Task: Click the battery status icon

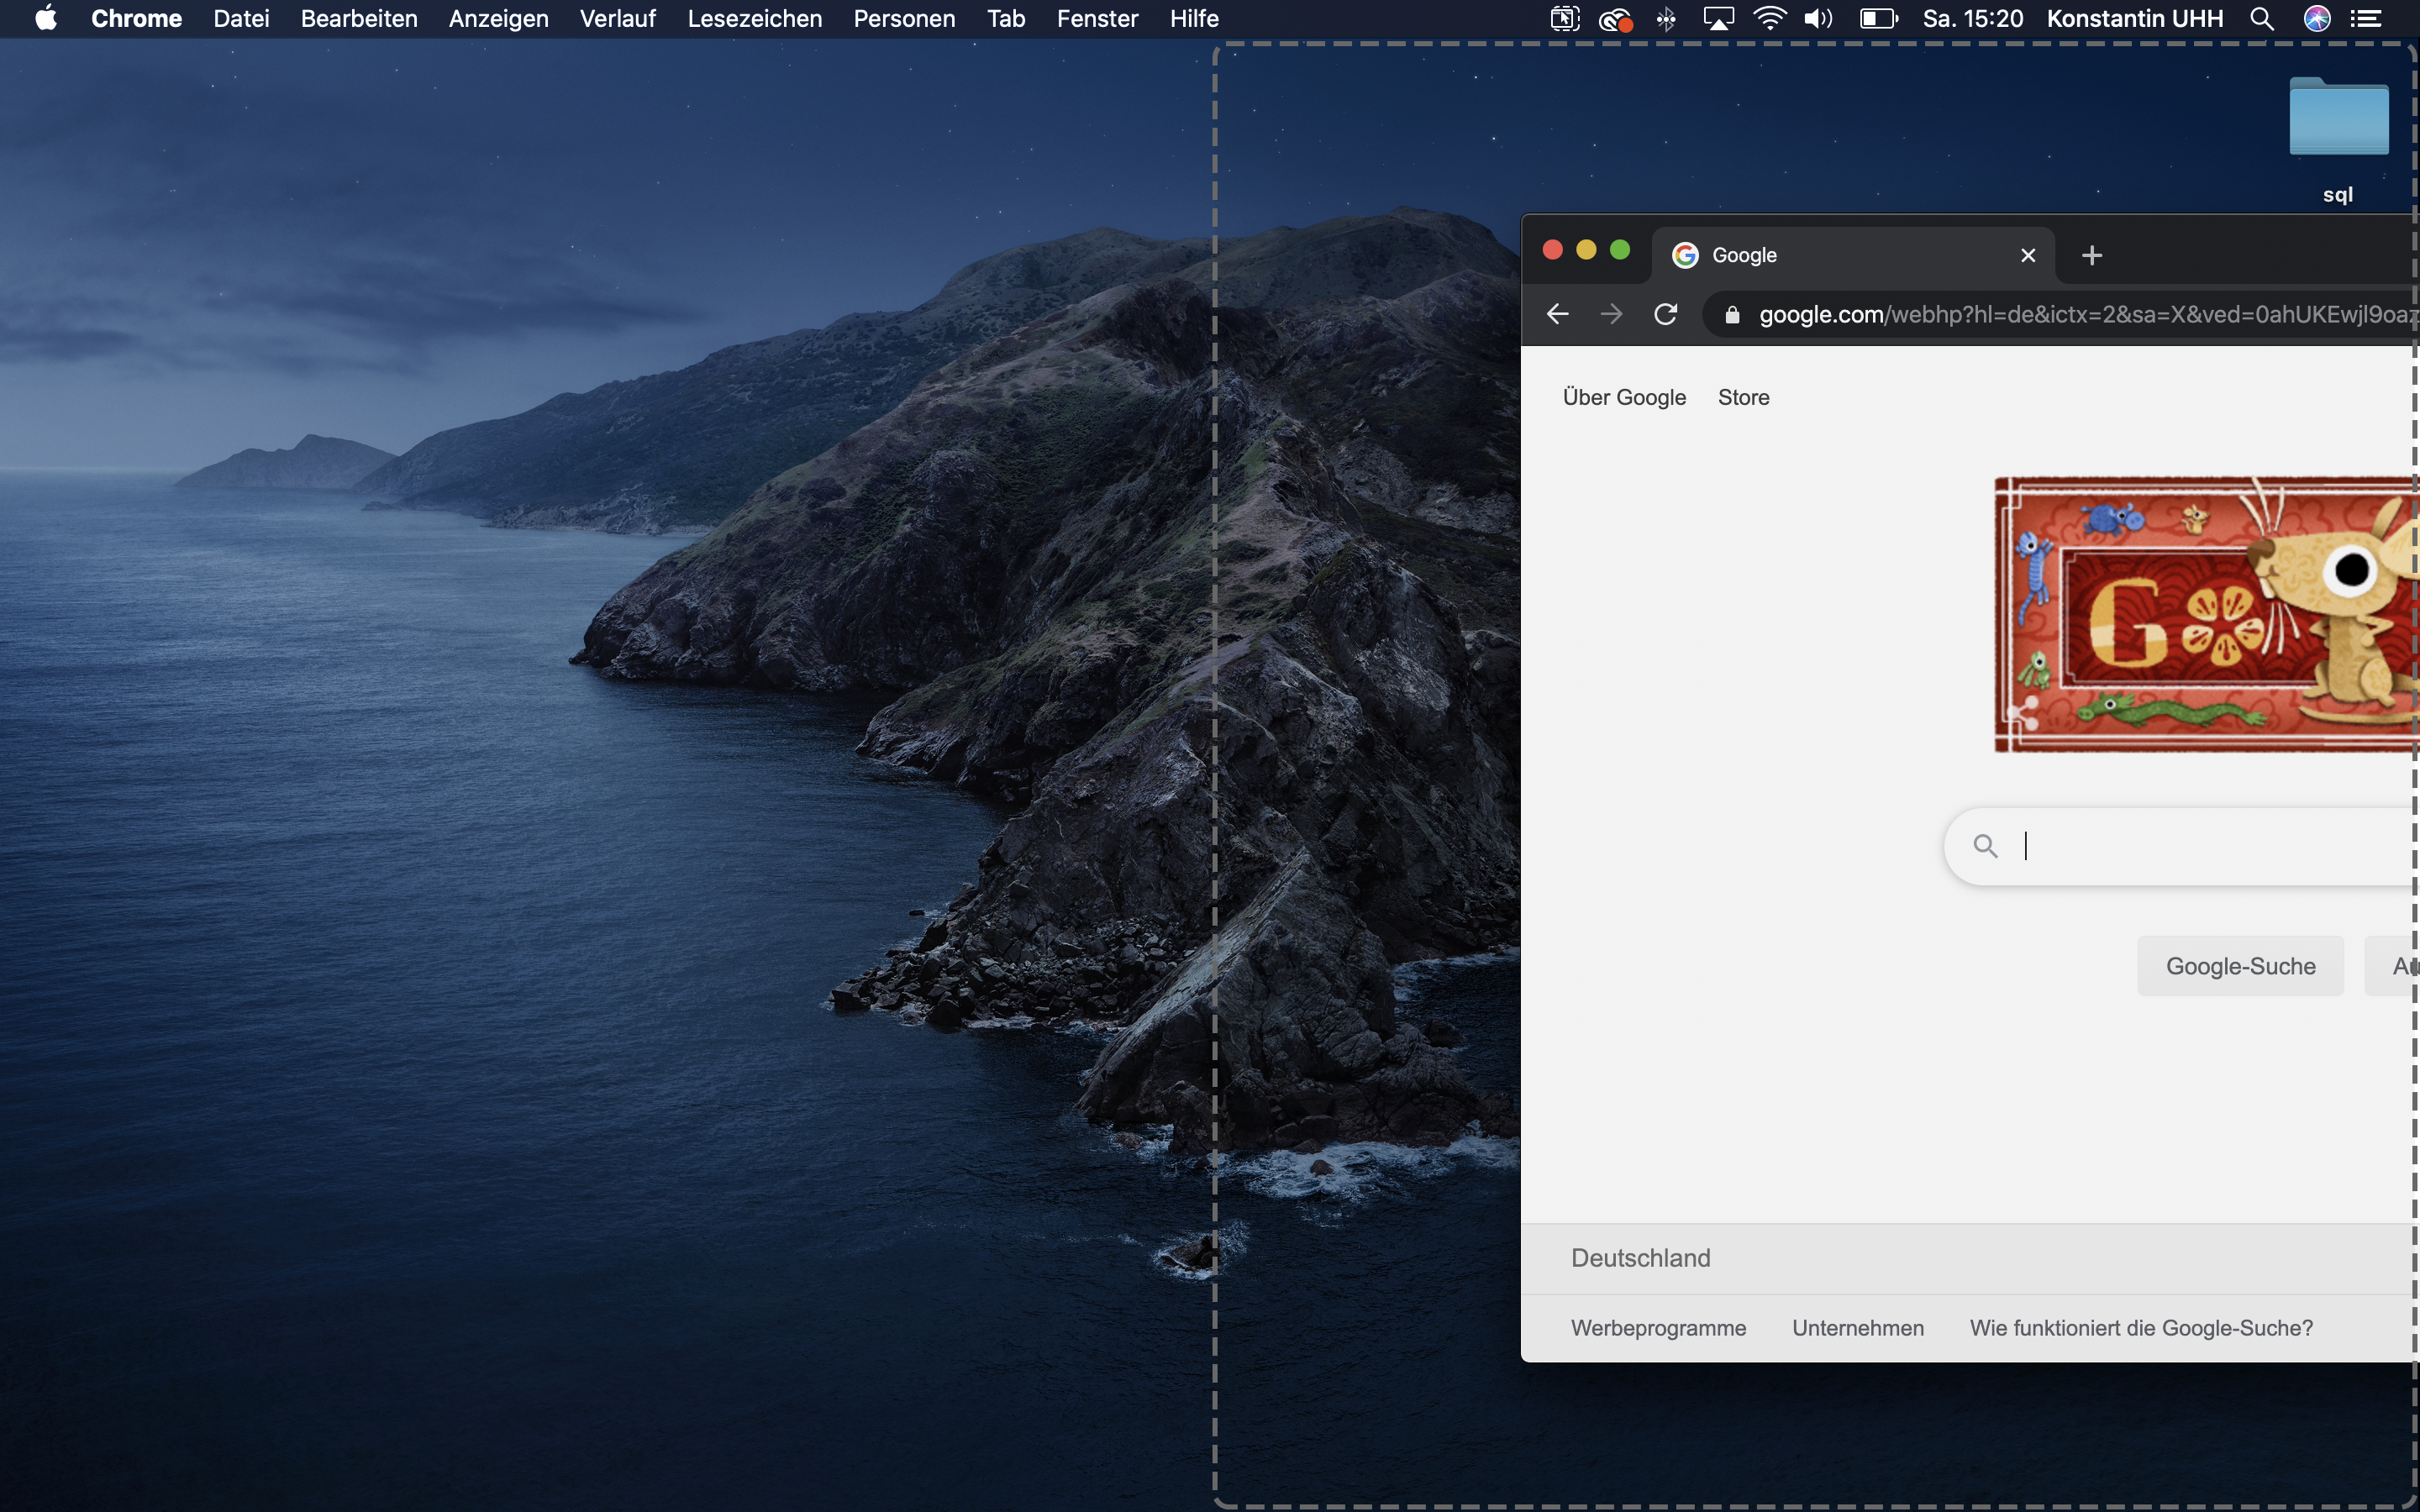Action: (1879, 18)
